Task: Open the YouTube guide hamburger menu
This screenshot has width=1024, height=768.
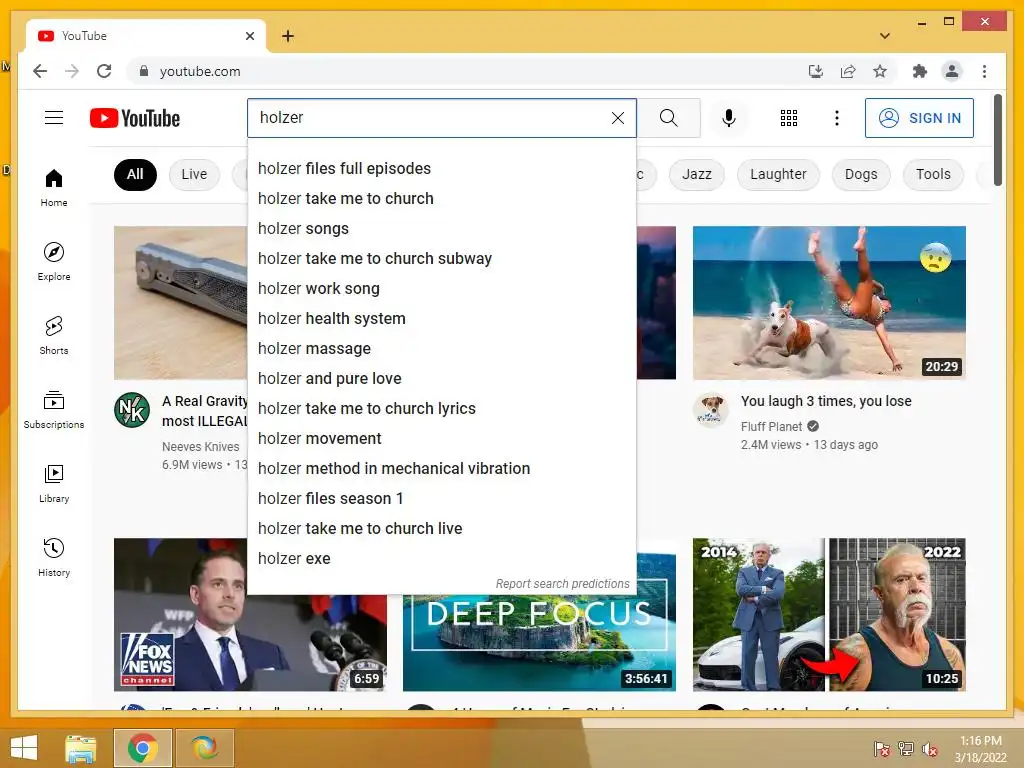Action: pyautogui.click(x=54, y=118)
